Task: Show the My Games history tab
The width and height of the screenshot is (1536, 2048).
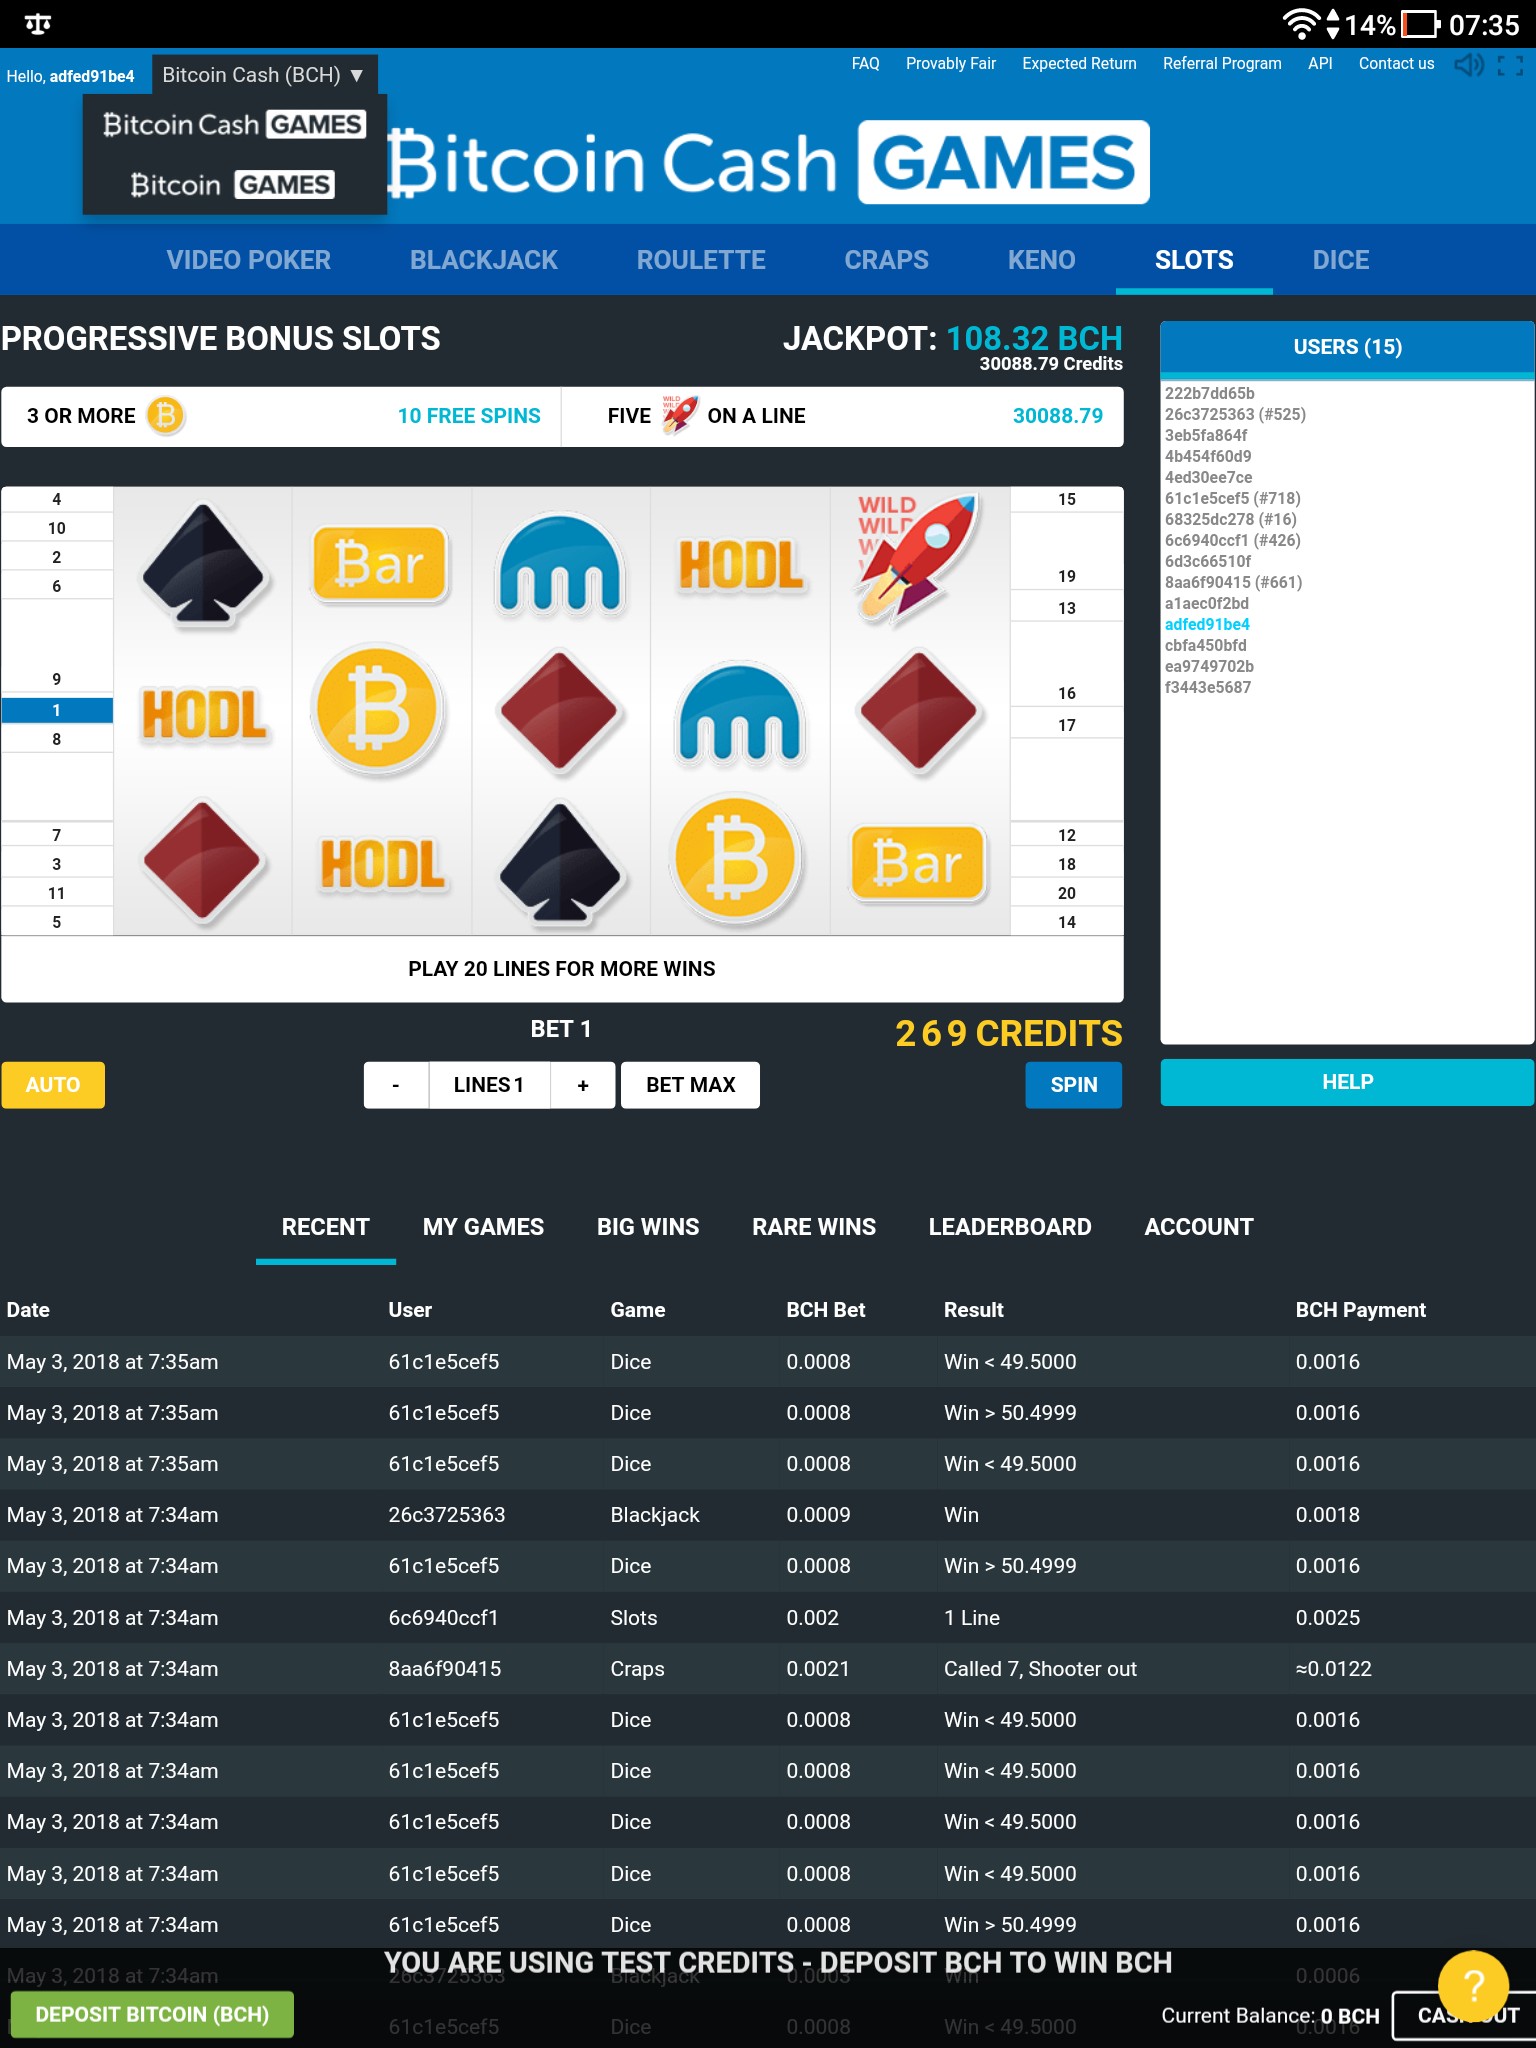Action: [x=483, y=1227]
